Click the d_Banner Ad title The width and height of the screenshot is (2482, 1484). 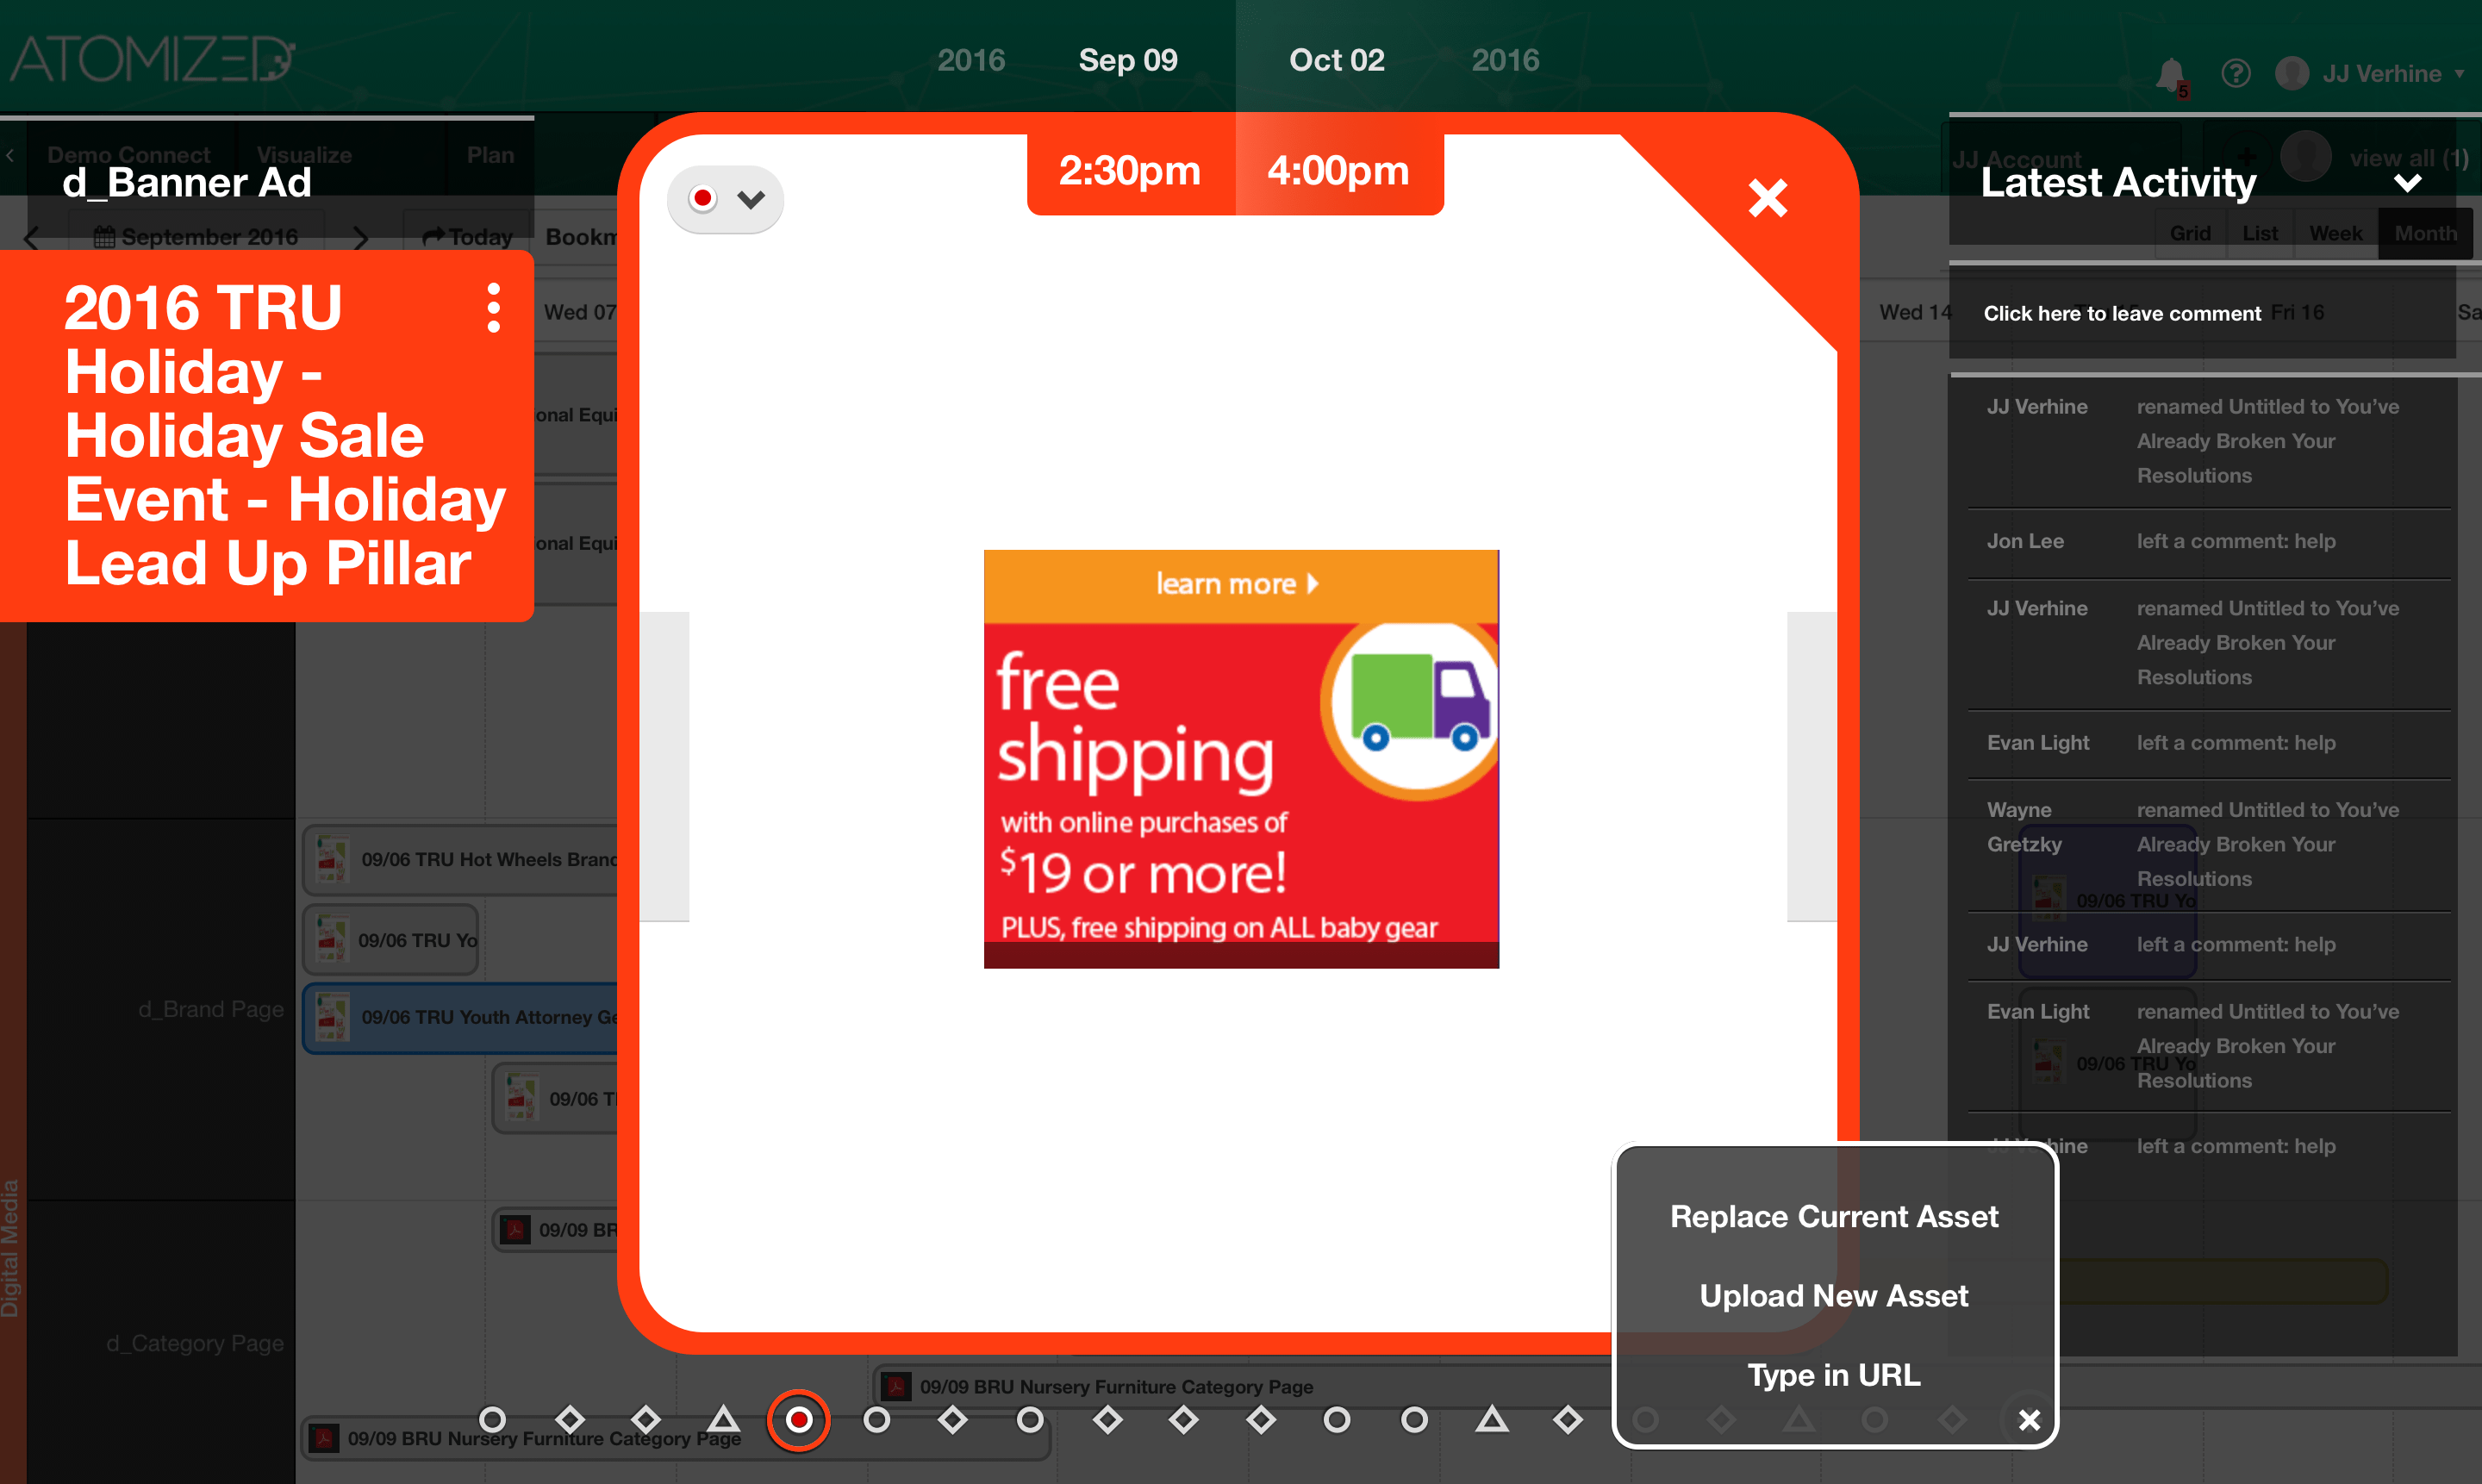coord(187,183)
